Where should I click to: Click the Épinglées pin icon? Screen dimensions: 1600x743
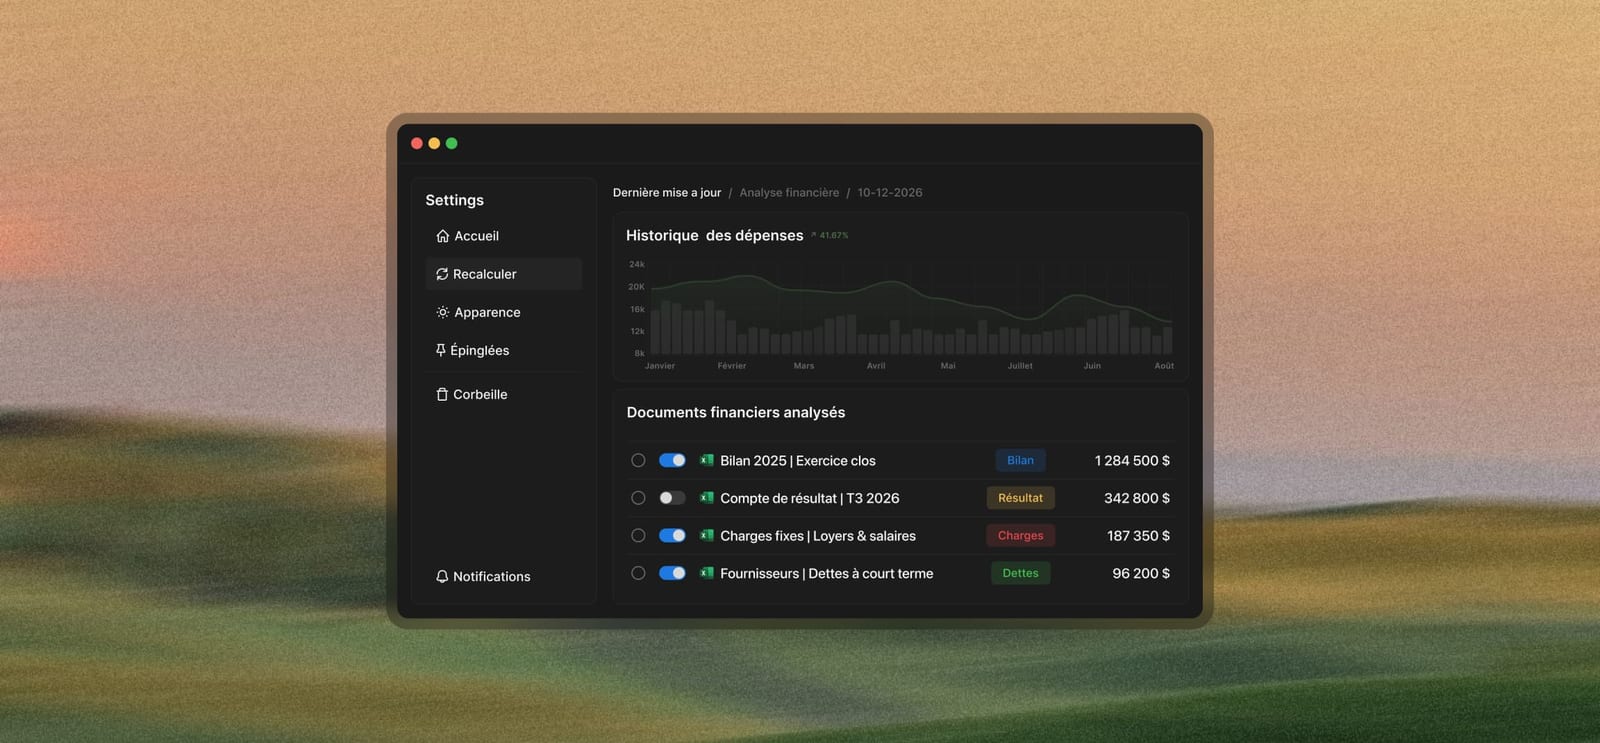pos(441,350)
